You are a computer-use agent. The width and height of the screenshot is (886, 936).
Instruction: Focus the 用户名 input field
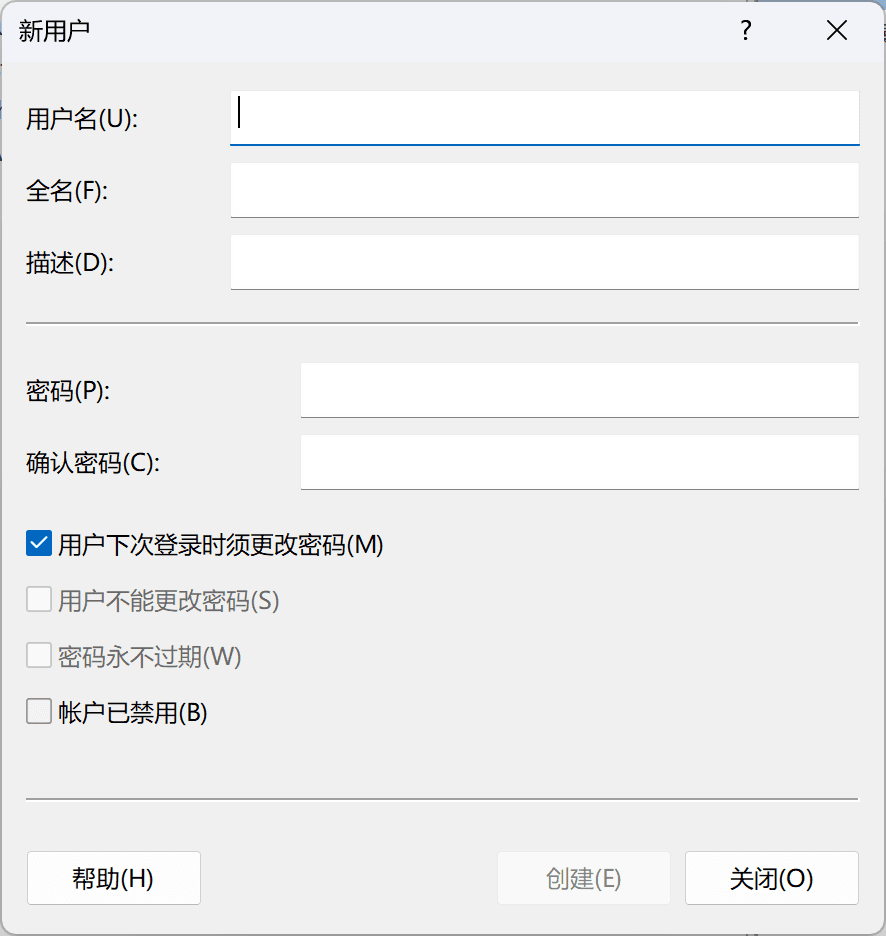(x=544, y=116)
